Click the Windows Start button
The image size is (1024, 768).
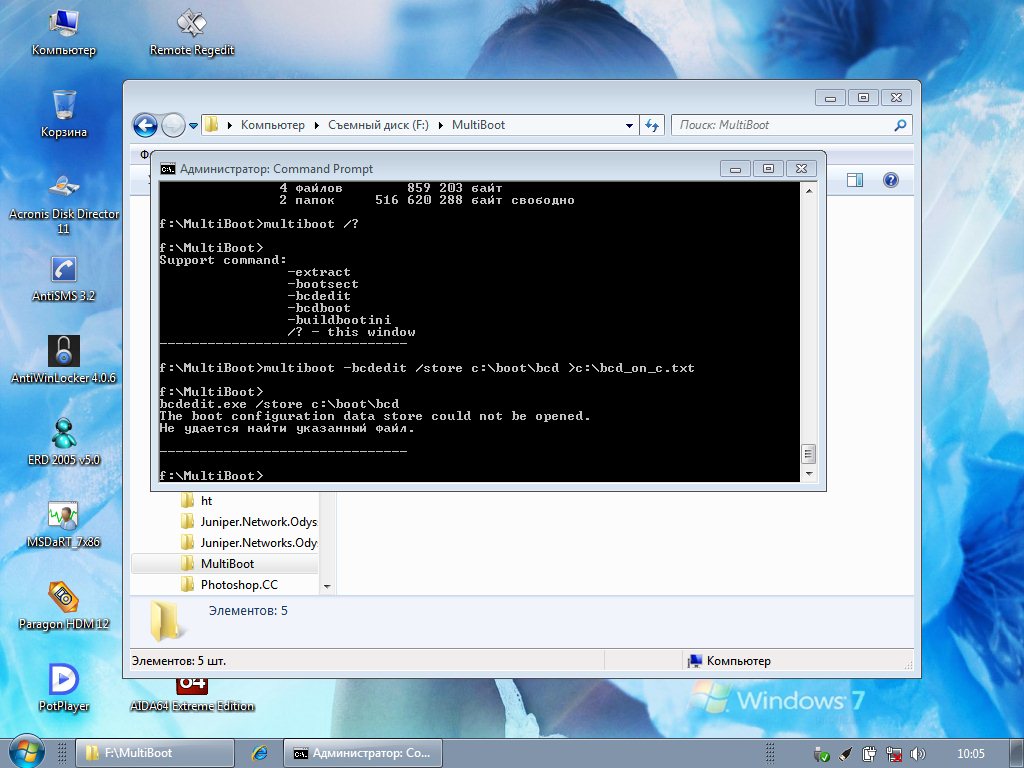tap(27, 752)
